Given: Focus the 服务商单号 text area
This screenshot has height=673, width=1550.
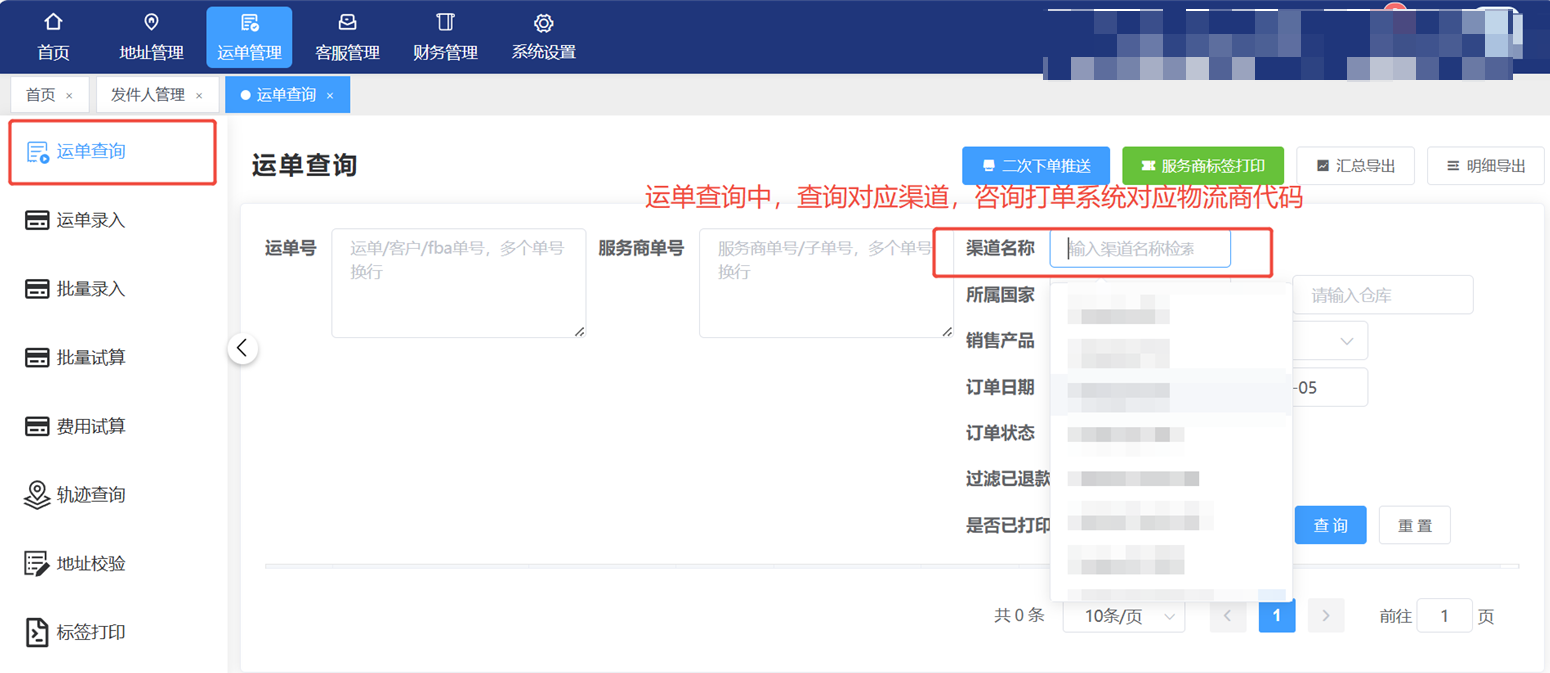Looking at the screenshot, I should tap(826, 283).
